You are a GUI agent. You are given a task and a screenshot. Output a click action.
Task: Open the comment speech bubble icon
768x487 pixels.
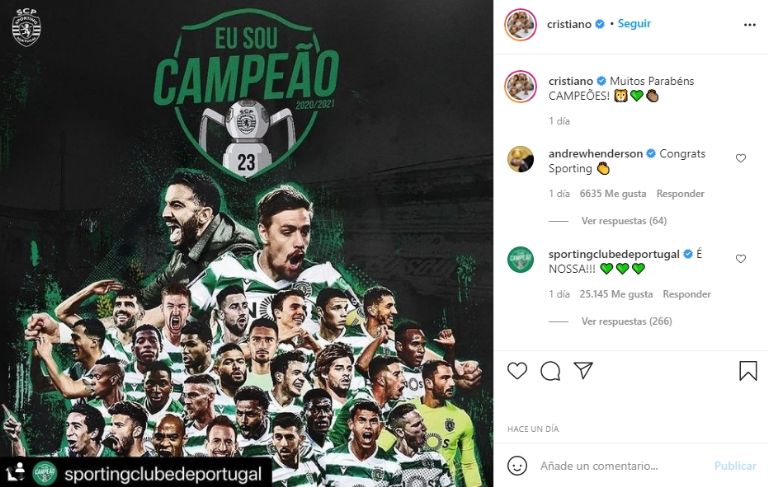click(550, 371)
